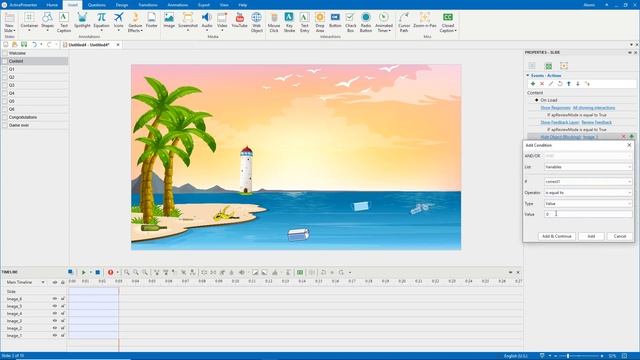Add a Mouse Click interaction
640x360 pixels.
coord(274,21)
